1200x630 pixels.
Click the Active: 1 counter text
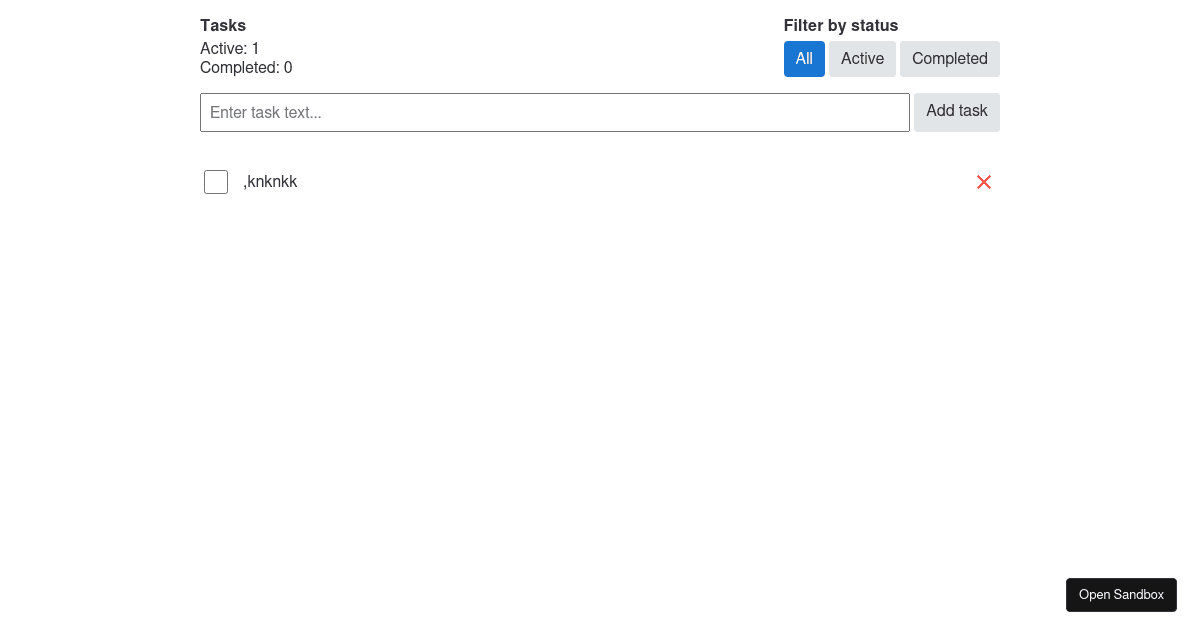pos(229,48)
